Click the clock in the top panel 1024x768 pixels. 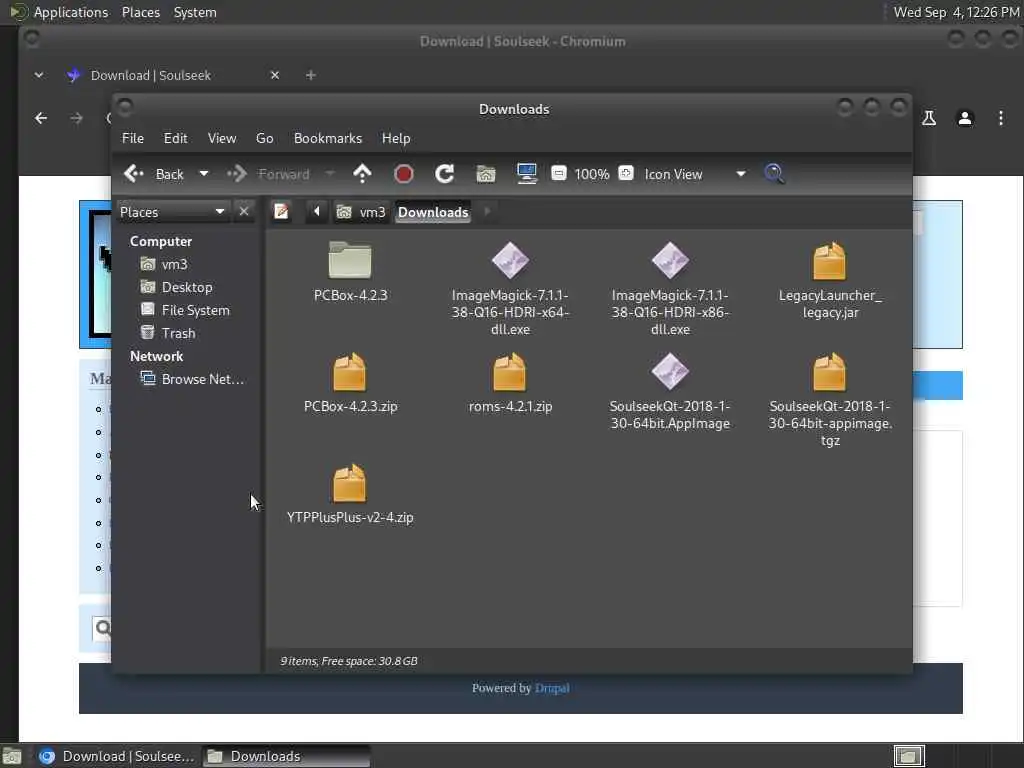[955, 12]
